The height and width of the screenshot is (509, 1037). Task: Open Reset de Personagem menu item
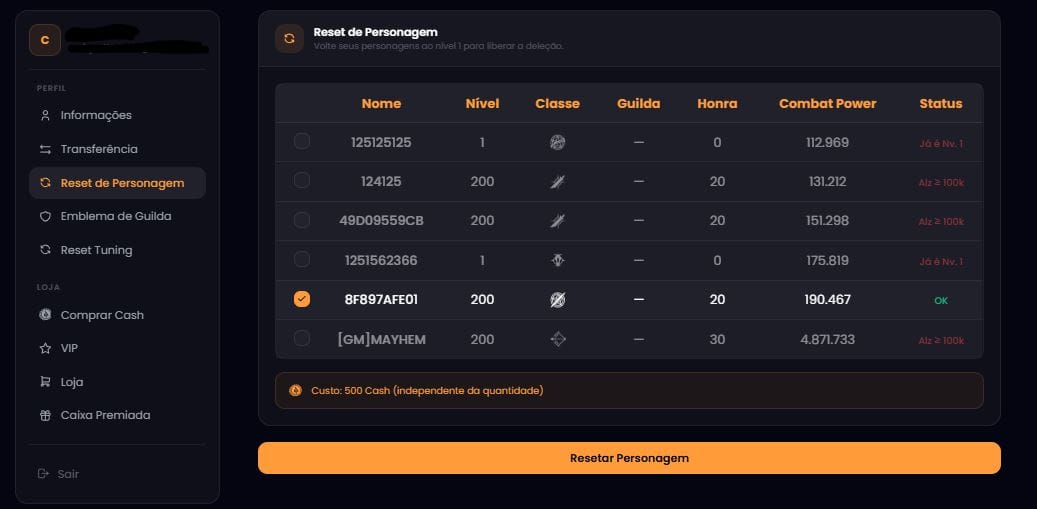[121, 183]
